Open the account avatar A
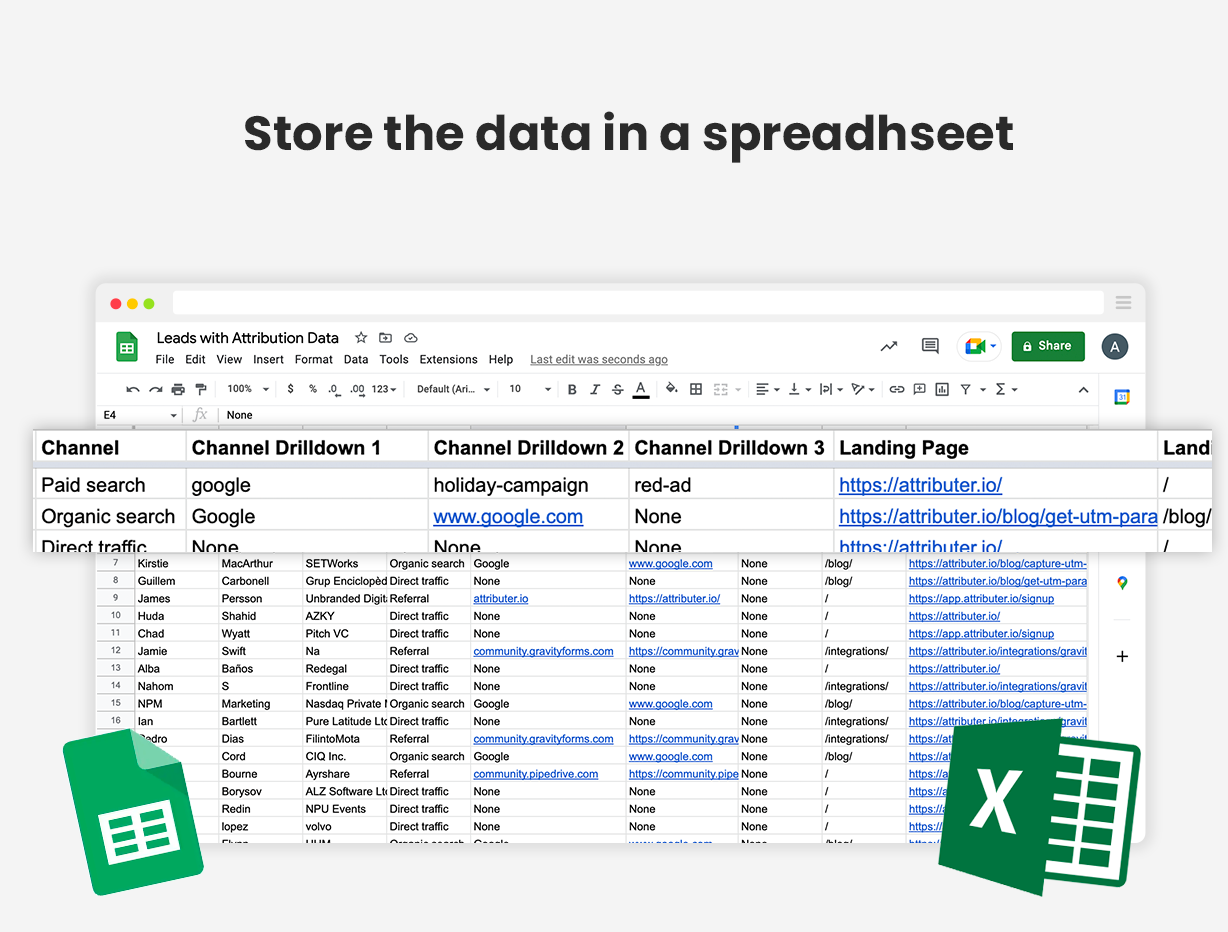 1115,347
